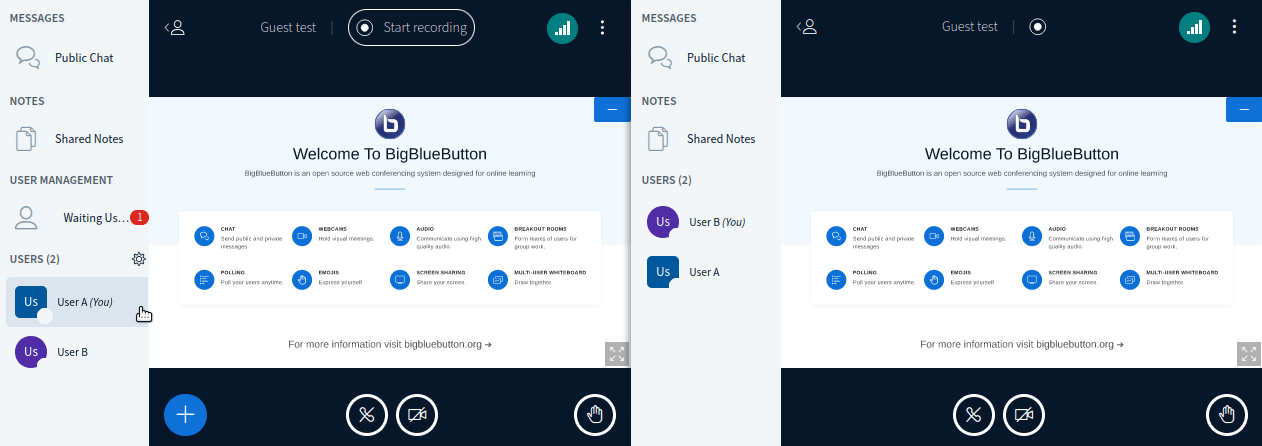Click Screen Sharing icon in User A slide
Screen dimensions: 1262x446
click(x=399, y=279)
